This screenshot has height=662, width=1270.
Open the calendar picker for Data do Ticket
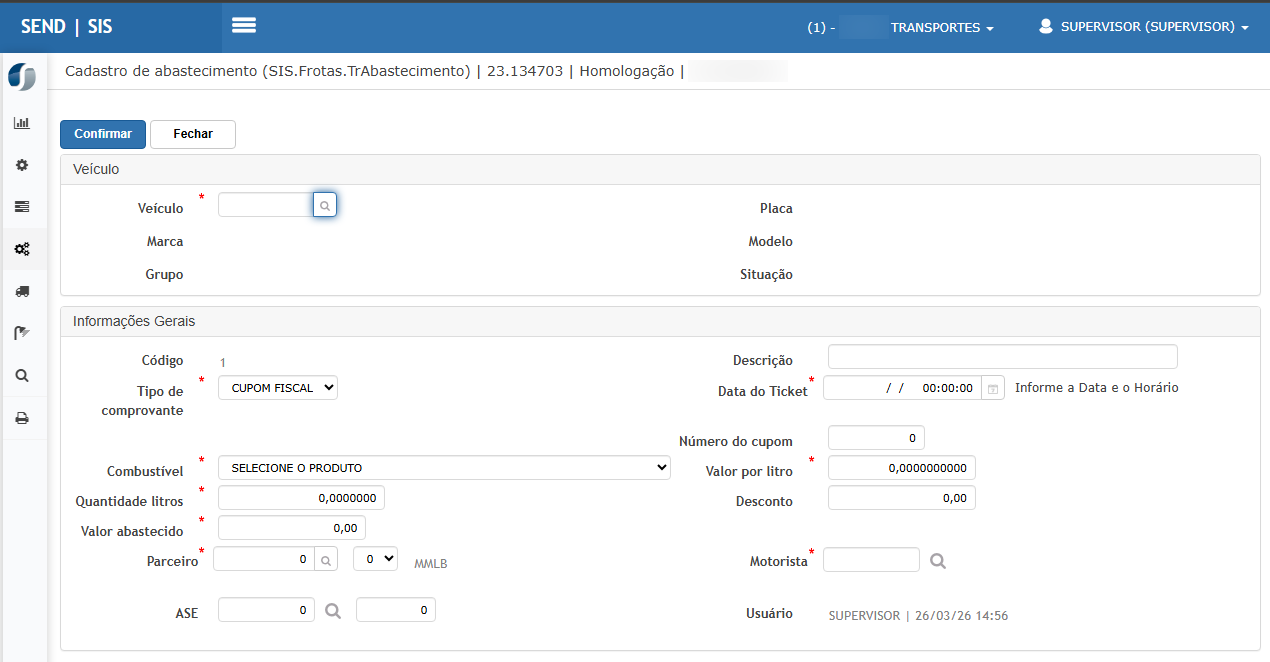(993, 388)
